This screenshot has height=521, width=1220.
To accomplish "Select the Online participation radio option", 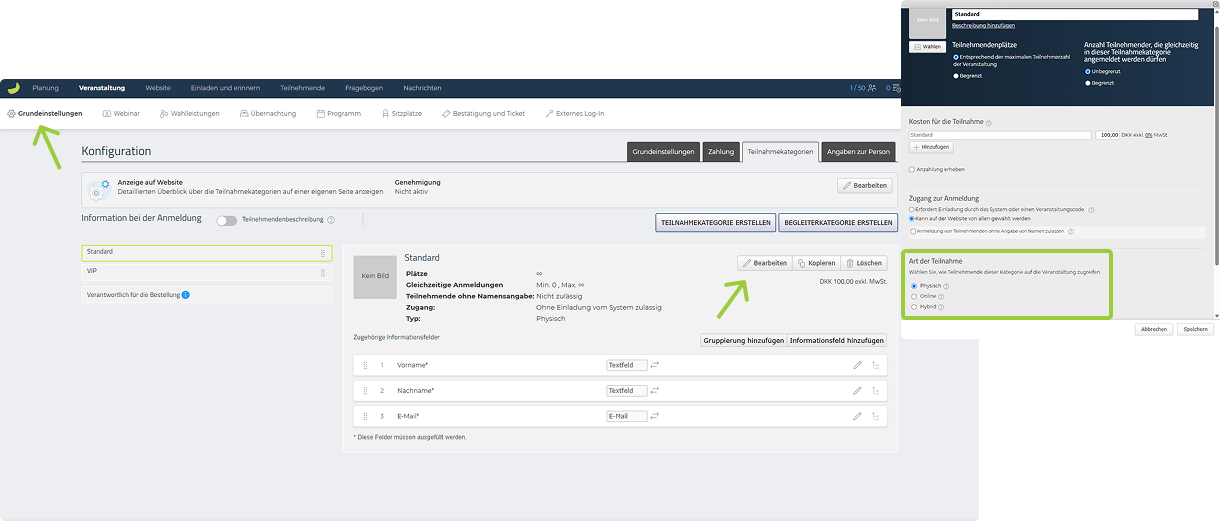I will tap(913, 296).
